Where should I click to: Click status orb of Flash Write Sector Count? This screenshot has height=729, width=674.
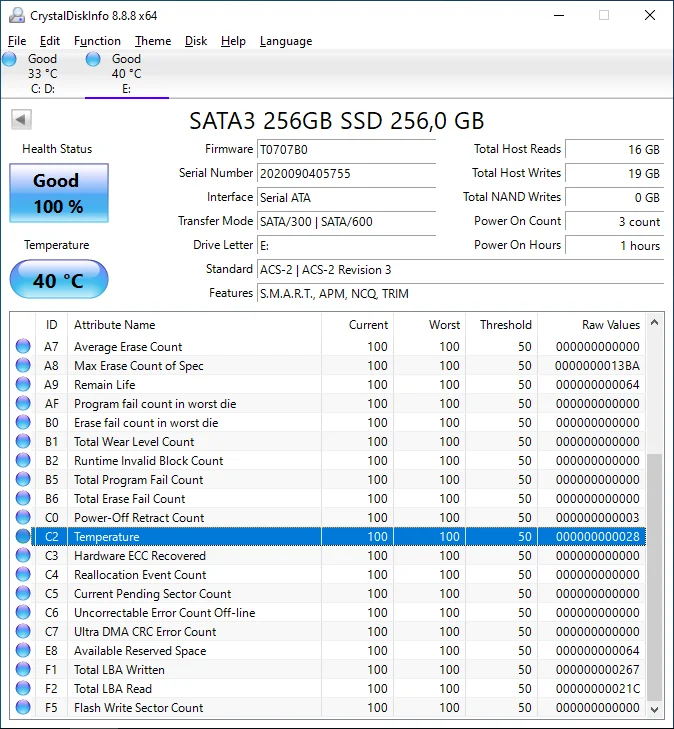pyautogui.click(x=23, y=708)
